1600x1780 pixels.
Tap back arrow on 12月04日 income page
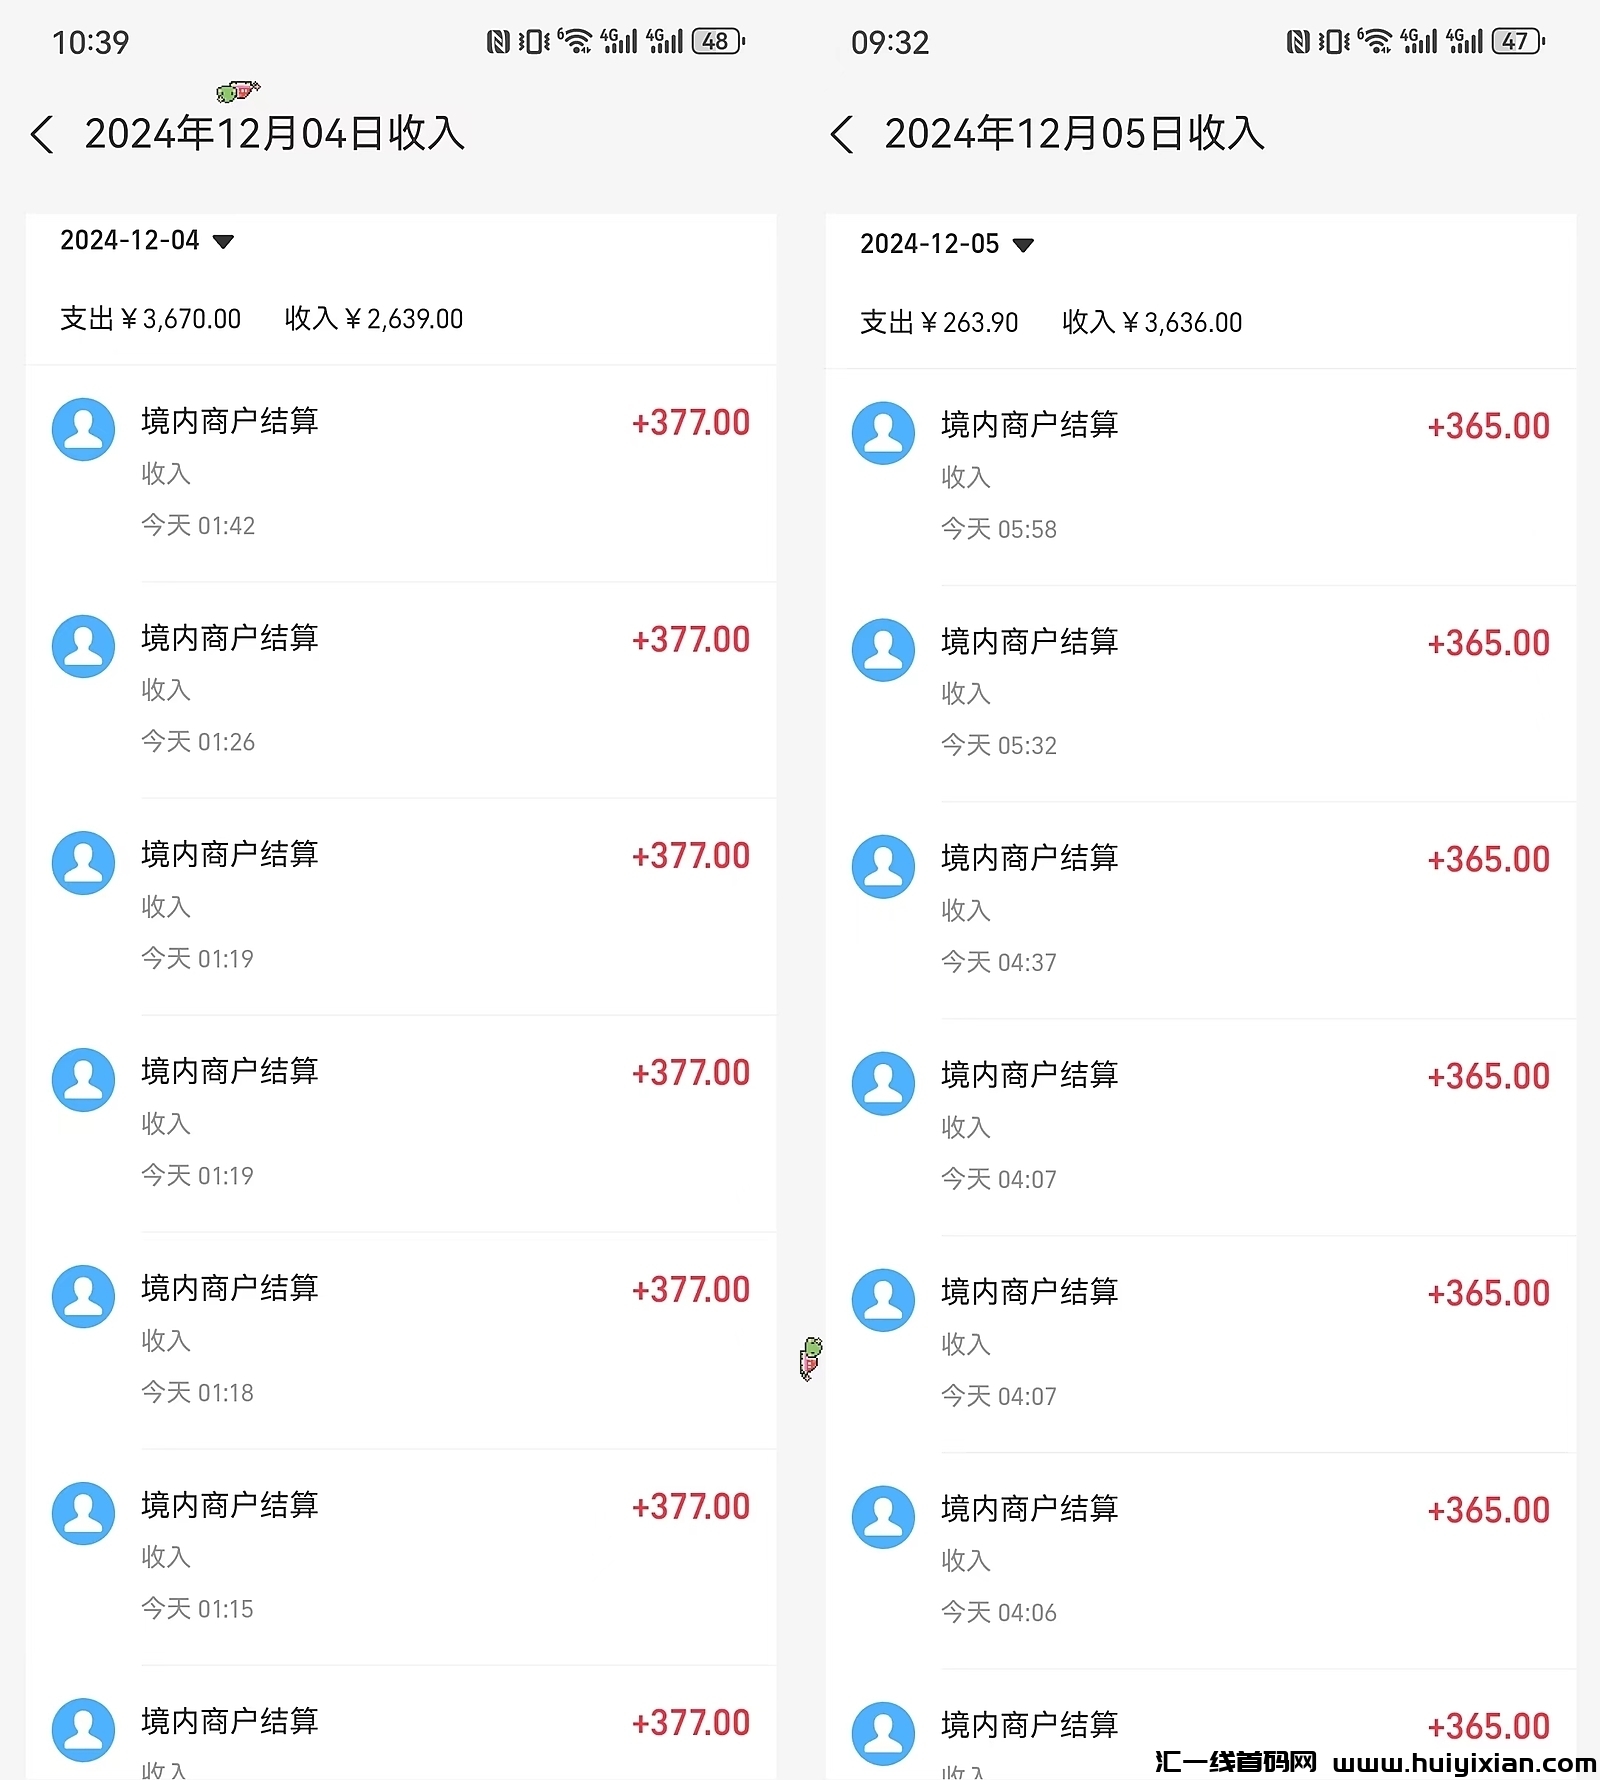click(x=43, y=134)
